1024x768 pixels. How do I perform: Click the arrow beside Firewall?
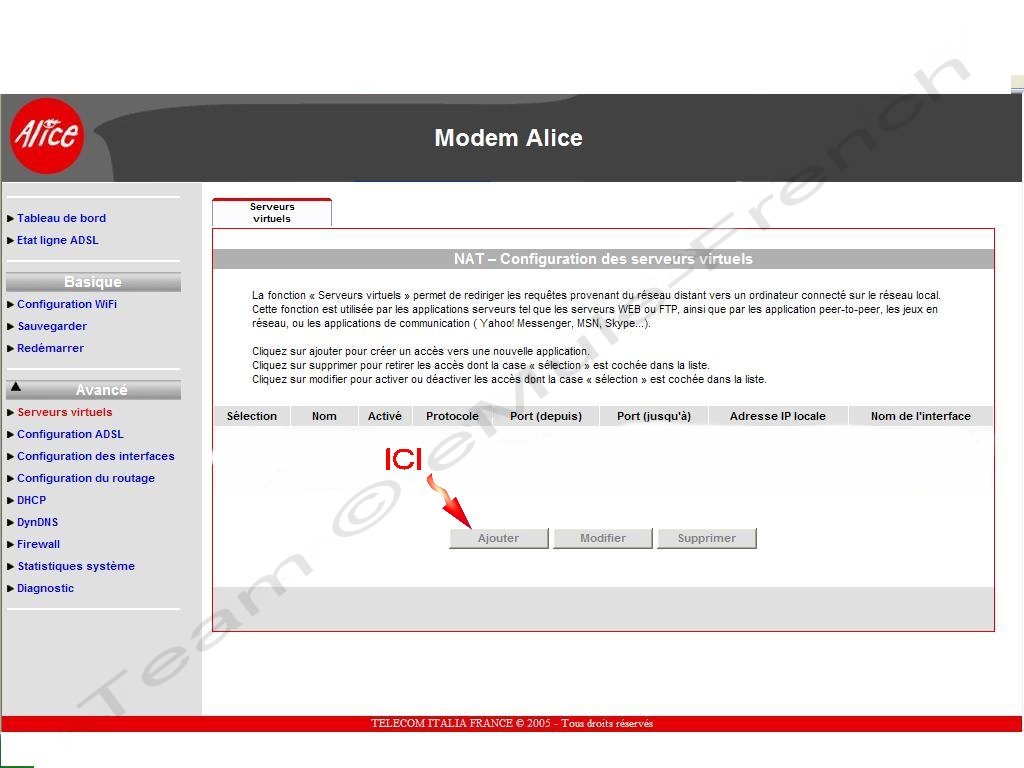click(x=10, y=545)
